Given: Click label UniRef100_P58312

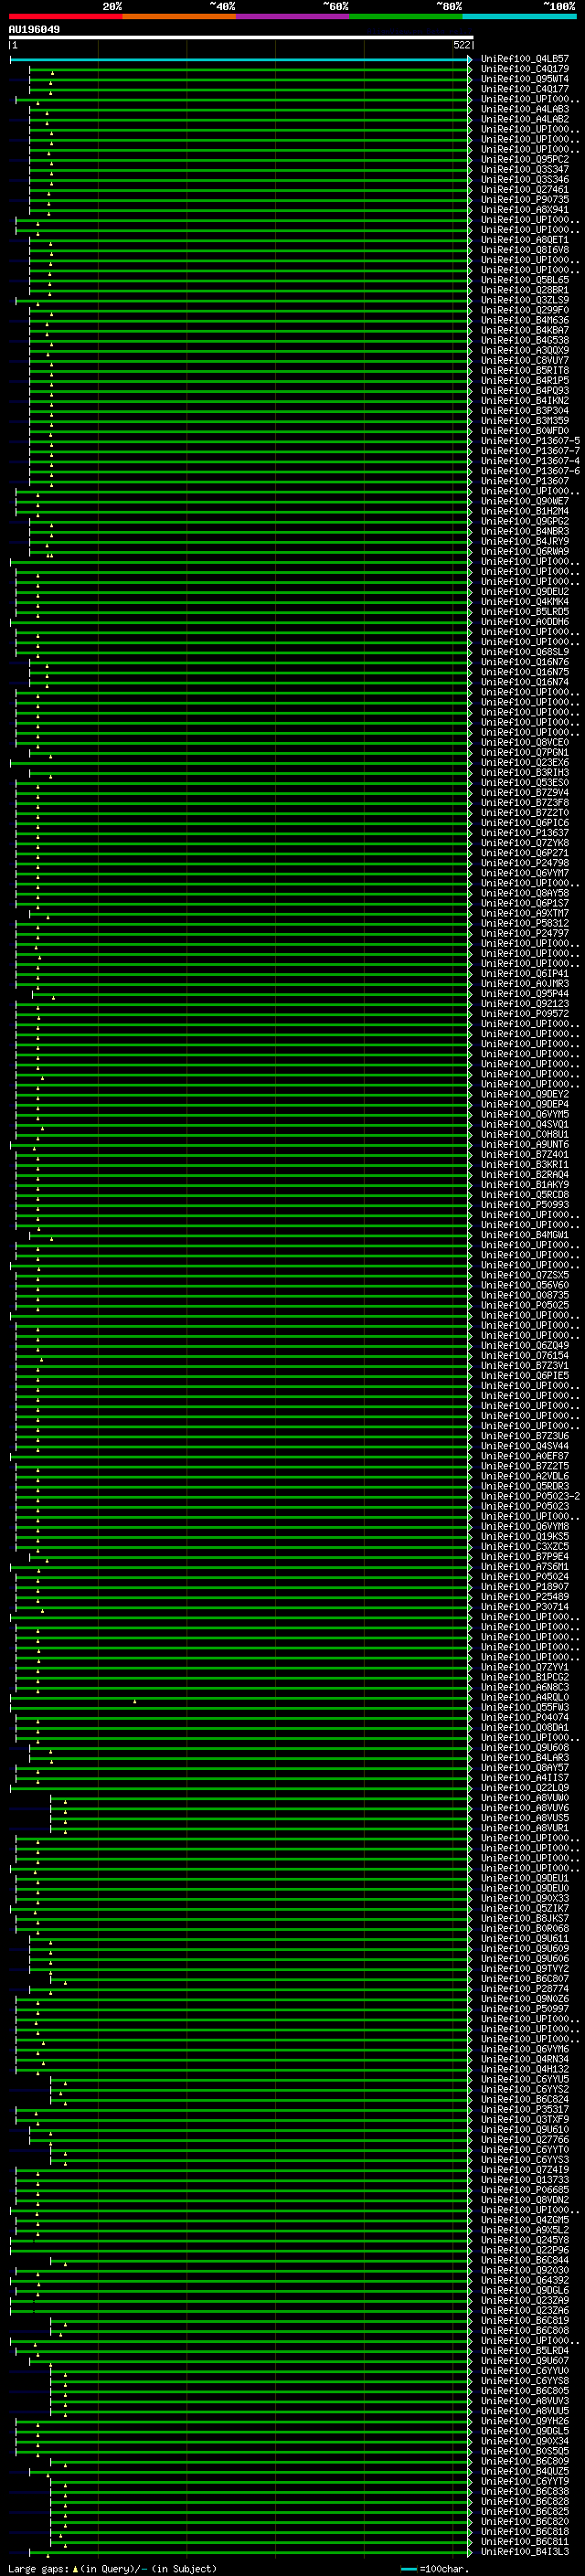Looking at the screenshot, I should click(525, 923).
